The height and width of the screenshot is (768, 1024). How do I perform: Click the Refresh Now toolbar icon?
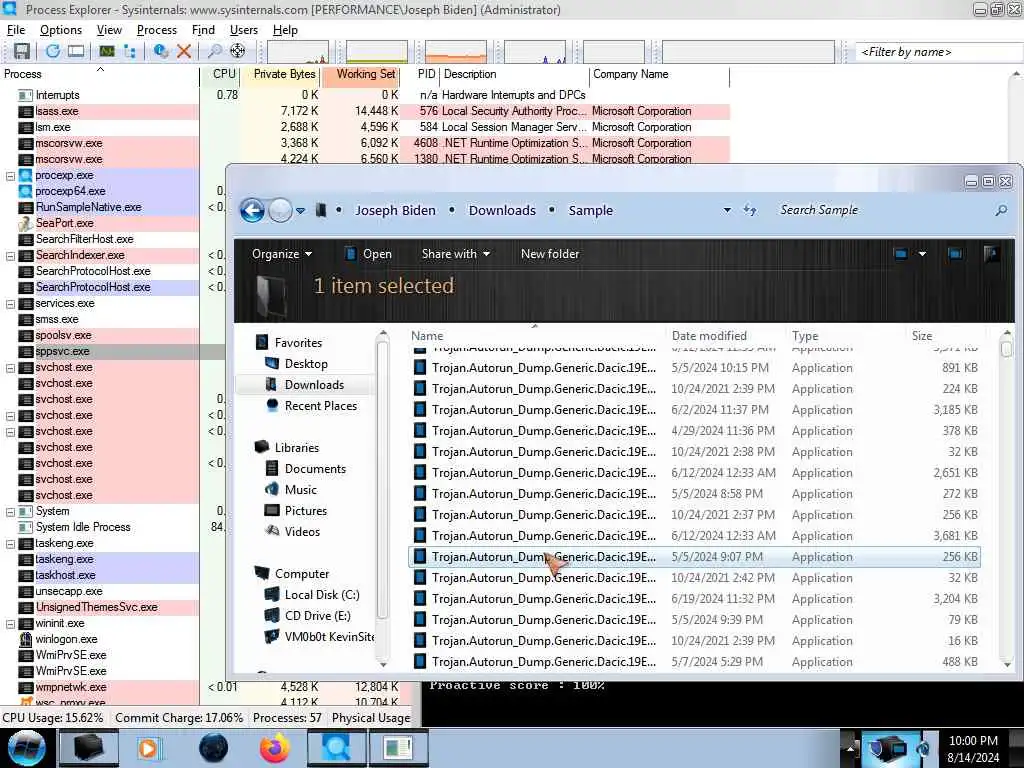click(x=53, y=51)
